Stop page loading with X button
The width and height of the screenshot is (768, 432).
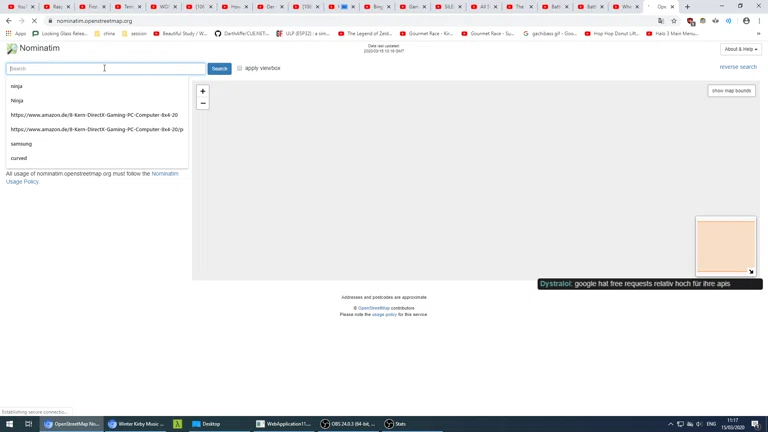(34, 21)
